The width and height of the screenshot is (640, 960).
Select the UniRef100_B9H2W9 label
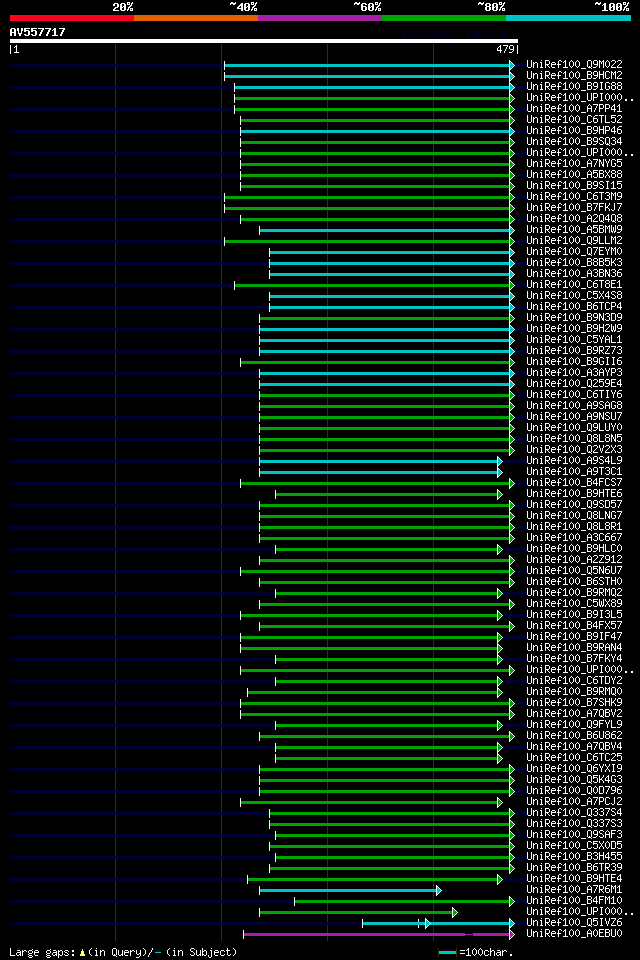coord(574,329)
